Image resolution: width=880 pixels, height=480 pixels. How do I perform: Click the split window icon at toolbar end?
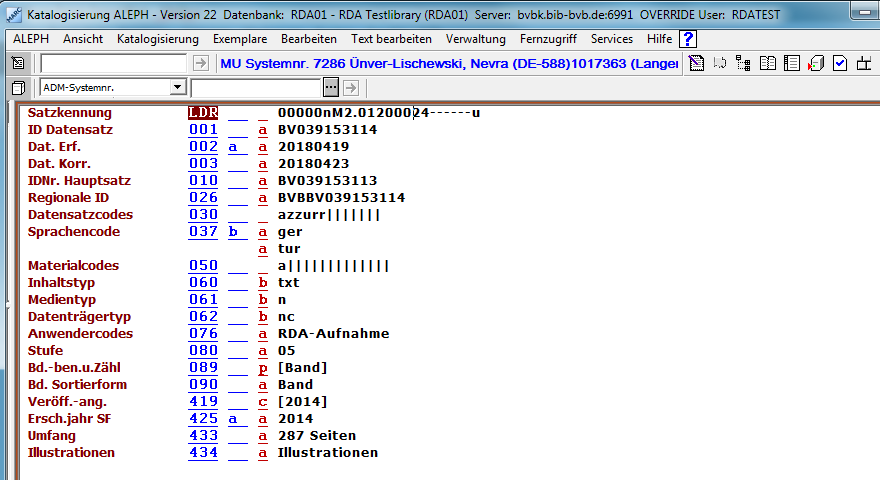[864, 63]
